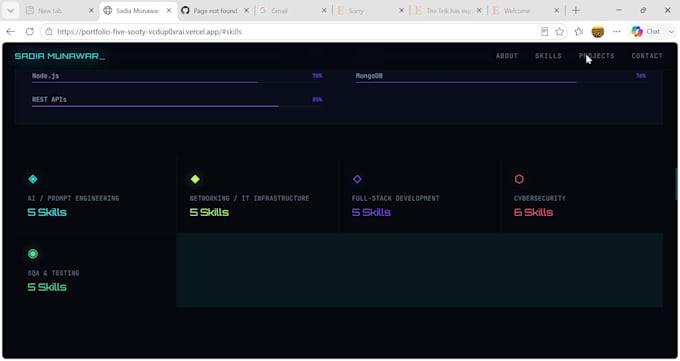Click the MongoDB skill progress bar

pos(500,82)
